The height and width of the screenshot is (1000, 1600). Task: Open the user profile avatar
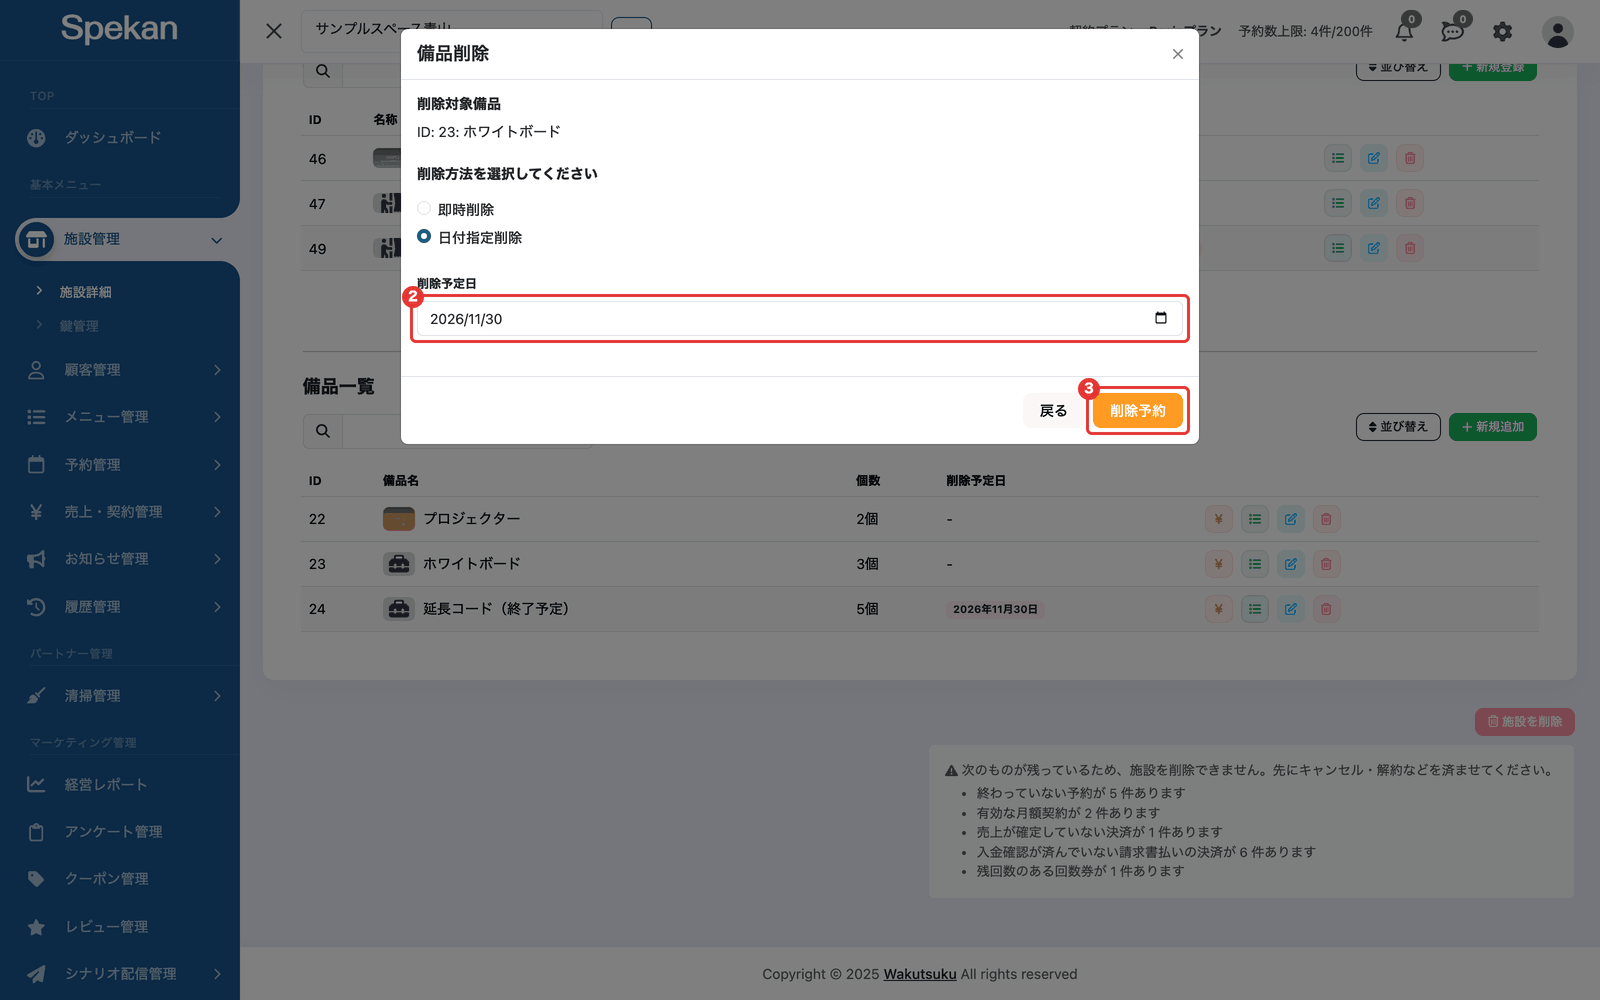coord(1557,32)
